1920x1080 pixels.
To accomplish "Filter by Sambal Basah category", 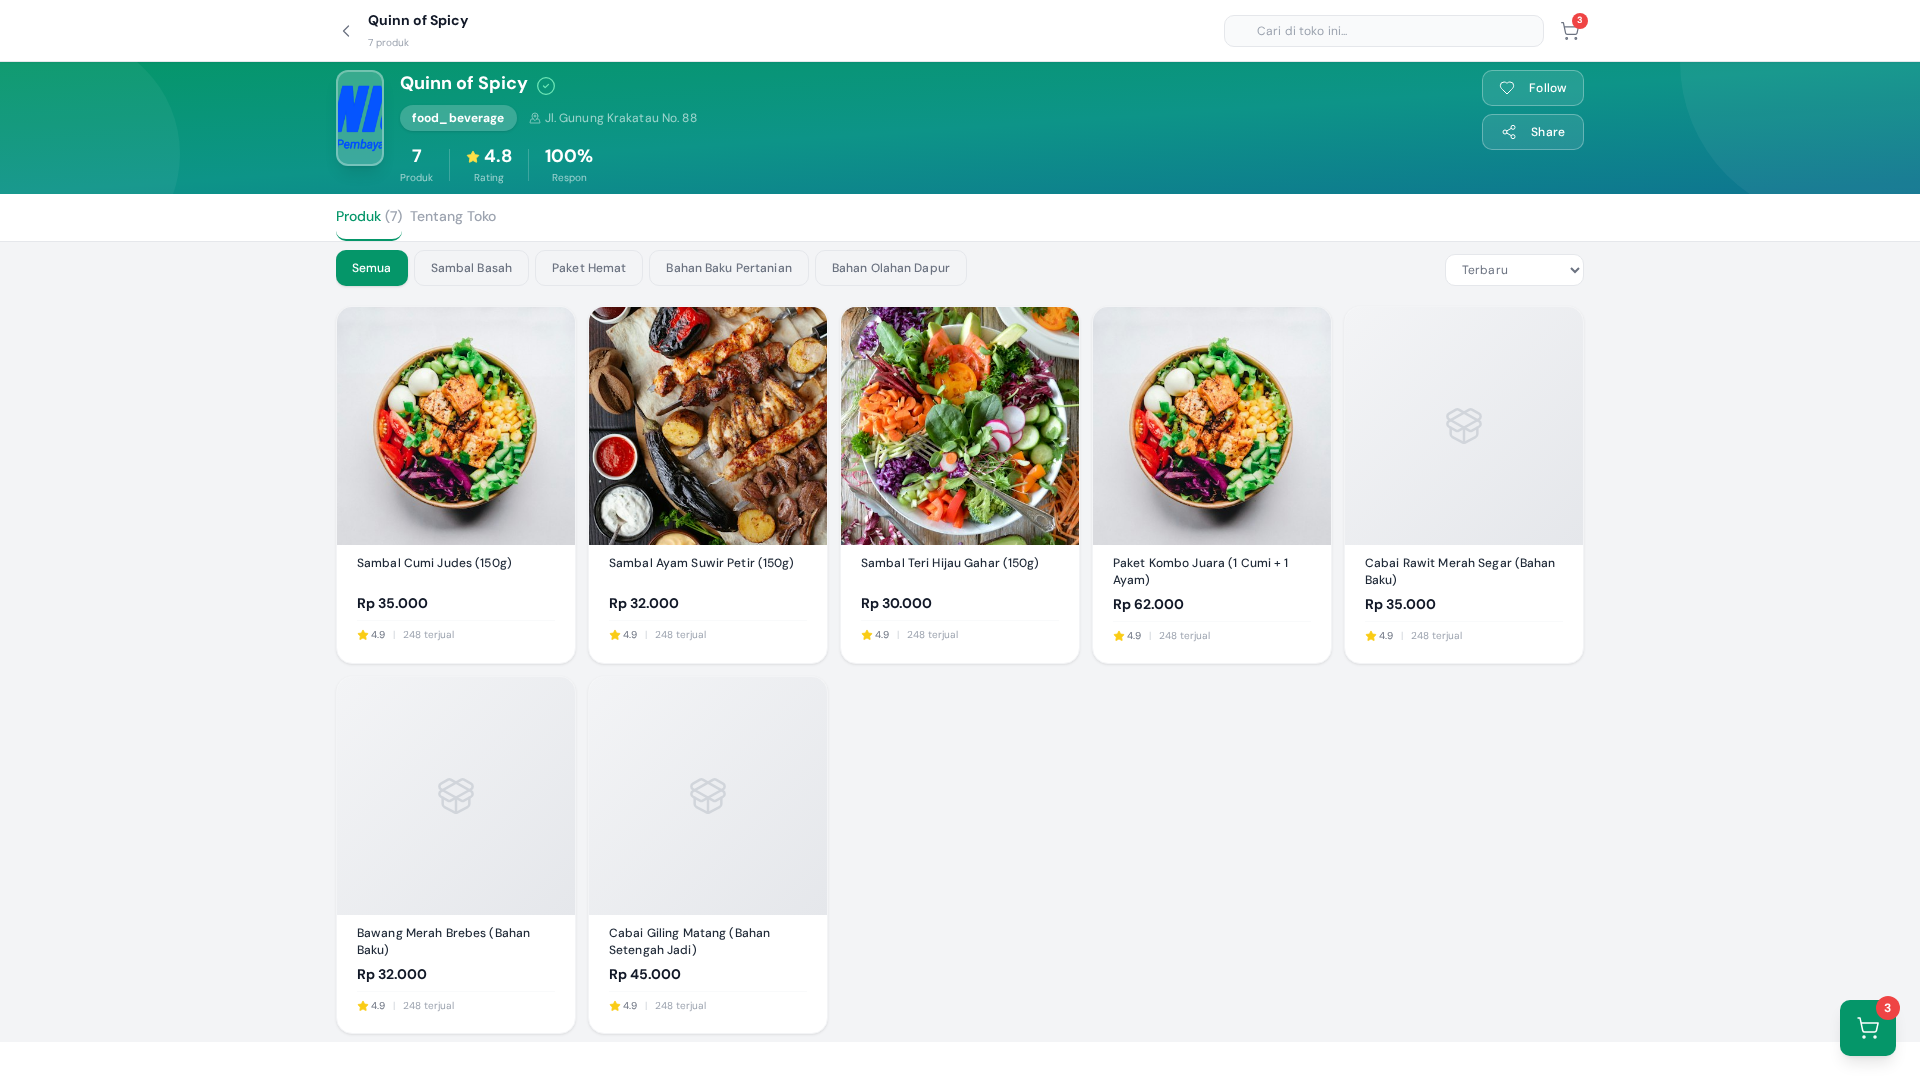I will [x=471, y=268].
